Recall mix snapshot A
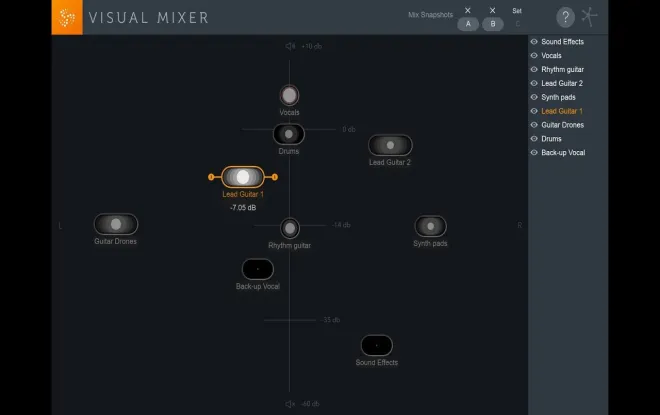660x415 pixels. point(468,24)
